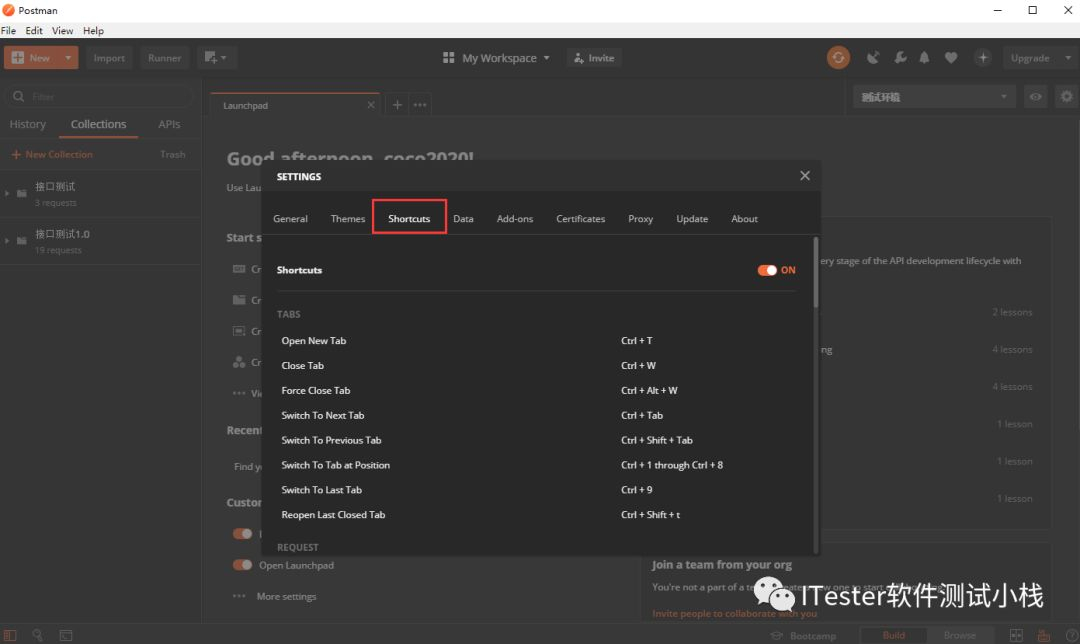1080x644 pixels.
Task: Open the General settings tab
Action: (x=290, y=218)
